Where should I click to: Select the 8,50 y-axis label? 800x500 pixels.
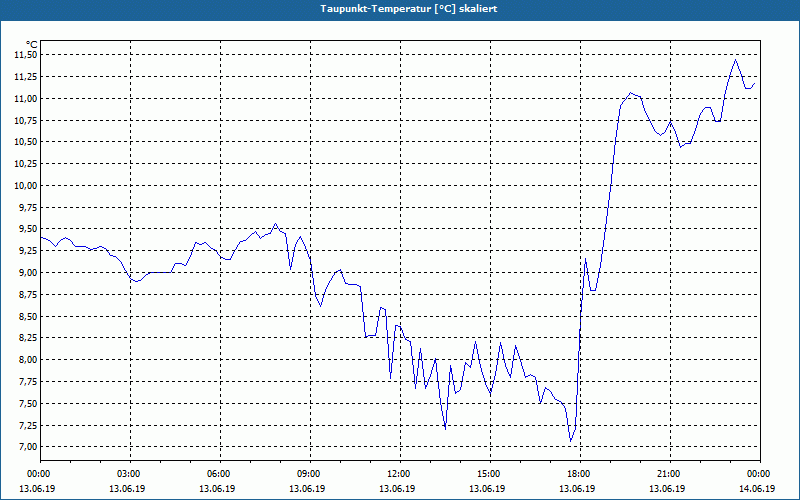27,316
